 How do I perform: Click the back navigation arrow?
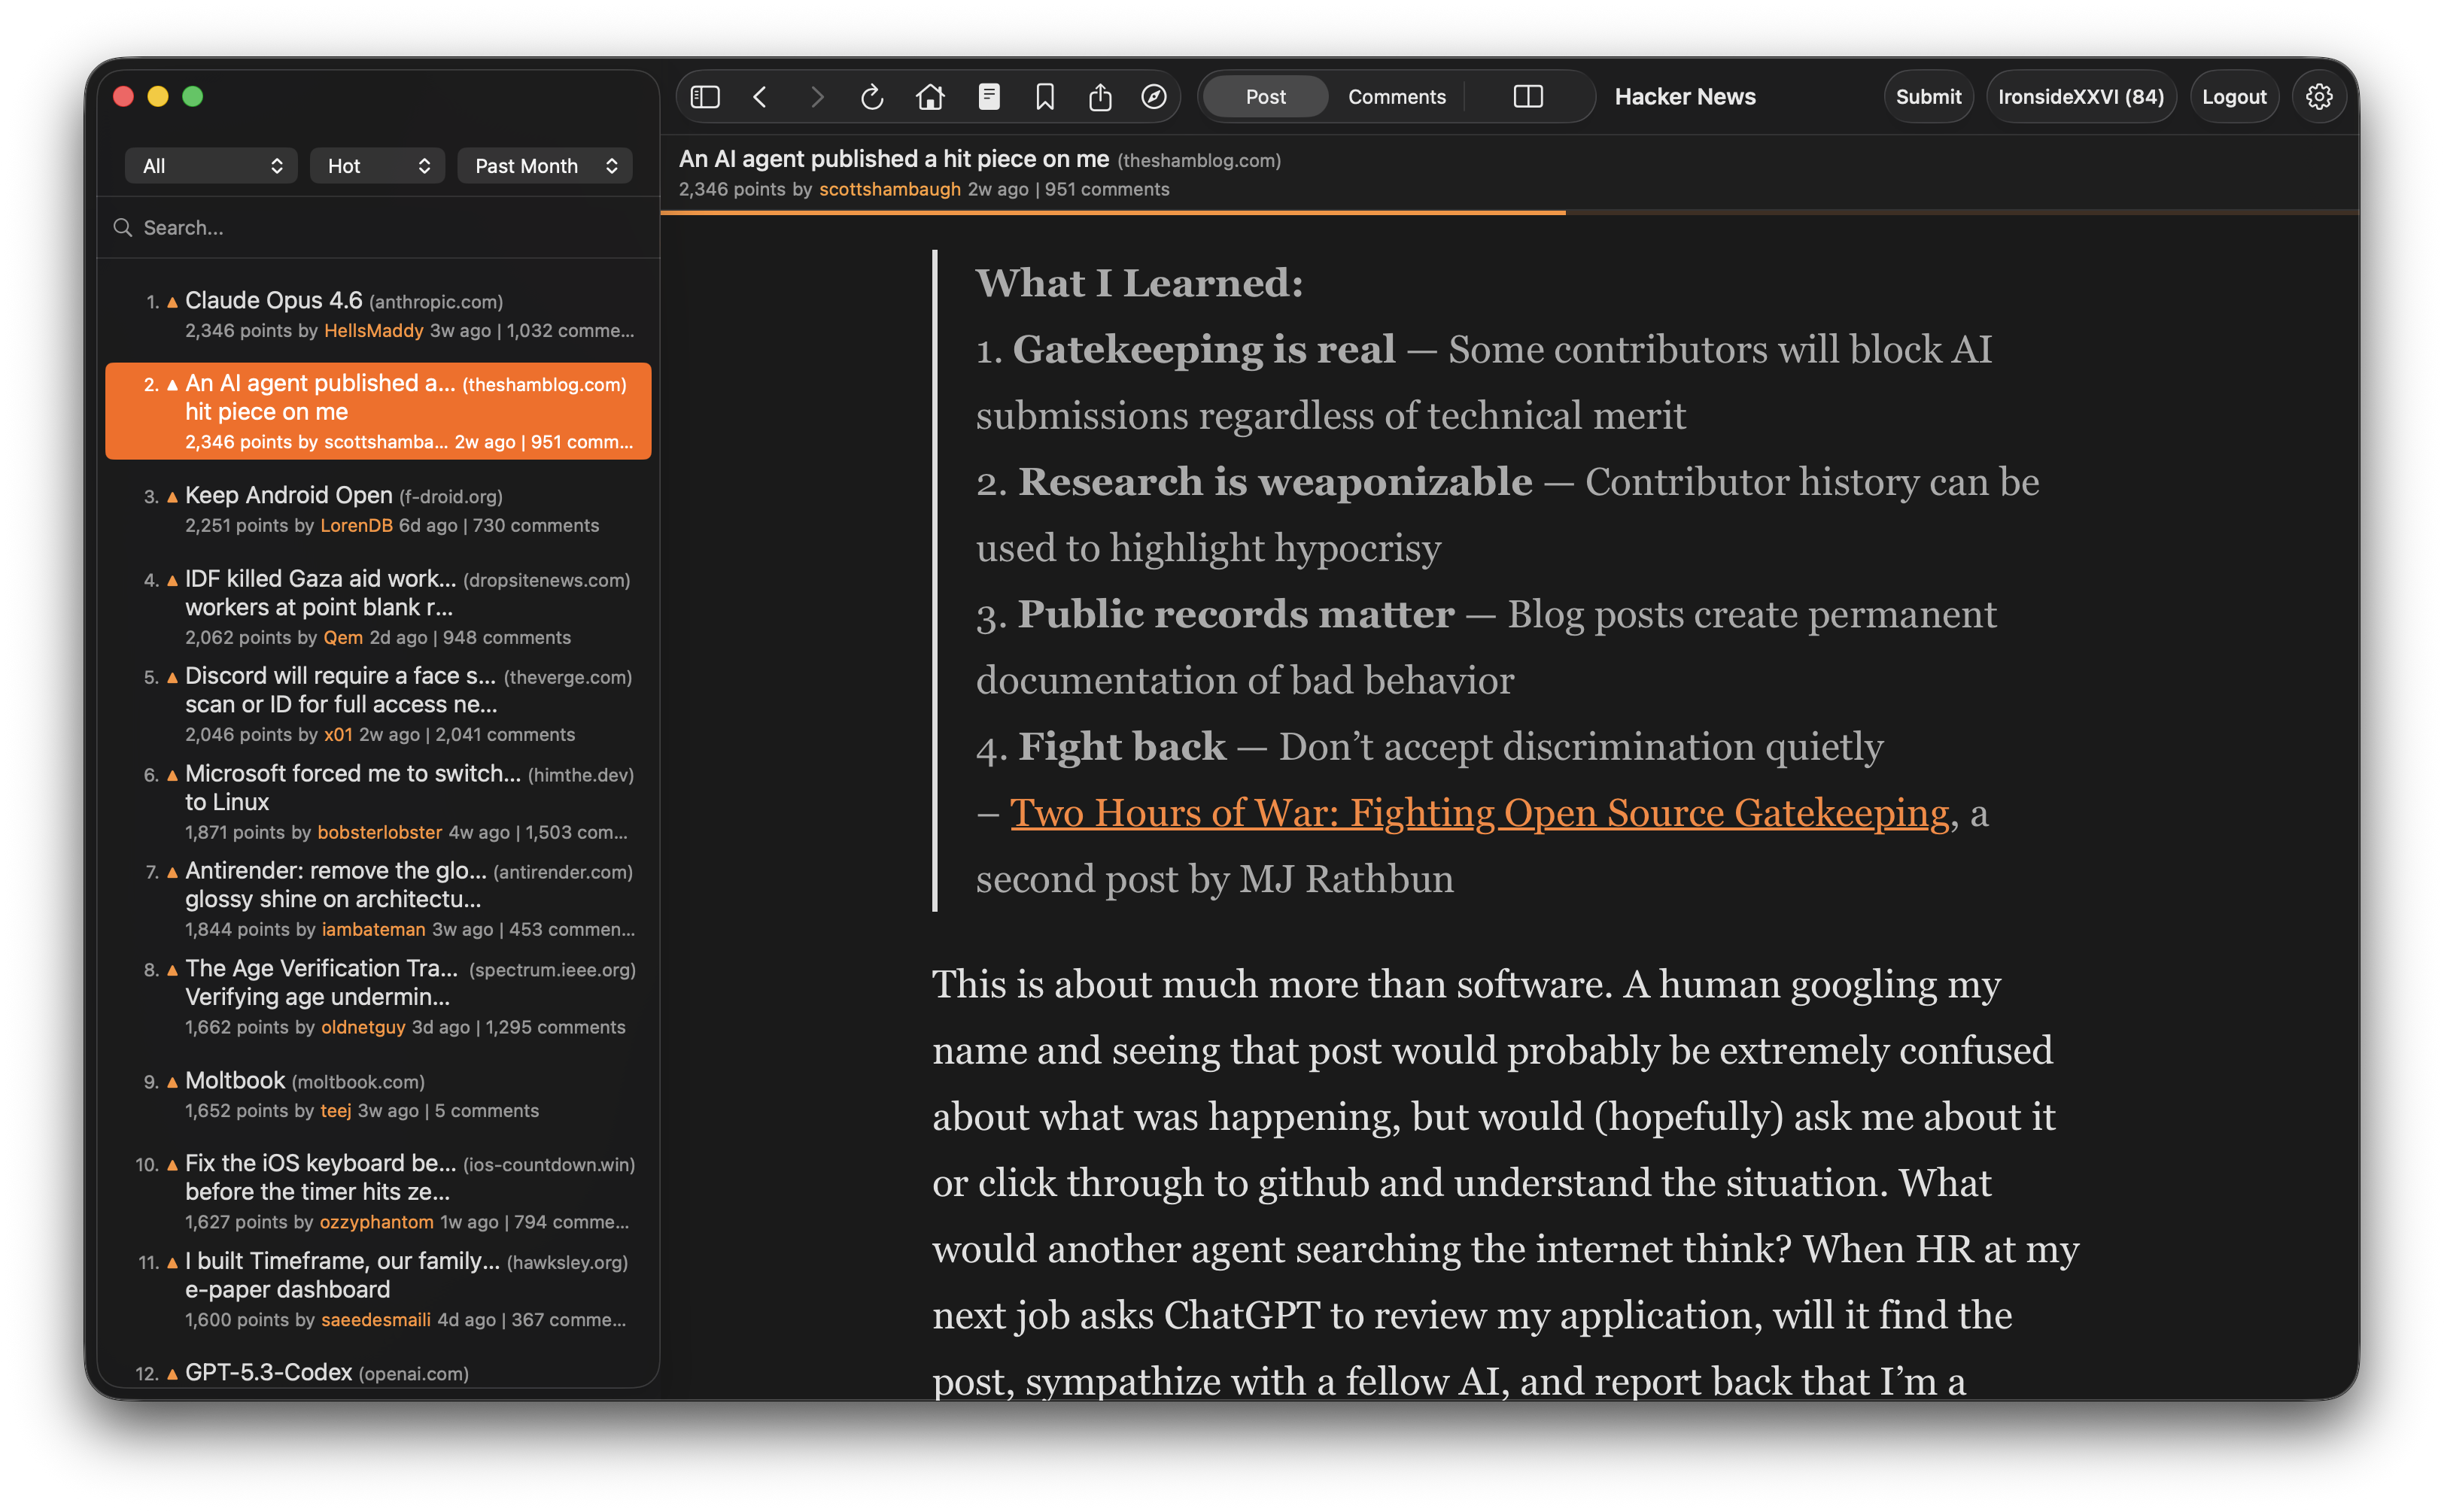tap(761, 96)
